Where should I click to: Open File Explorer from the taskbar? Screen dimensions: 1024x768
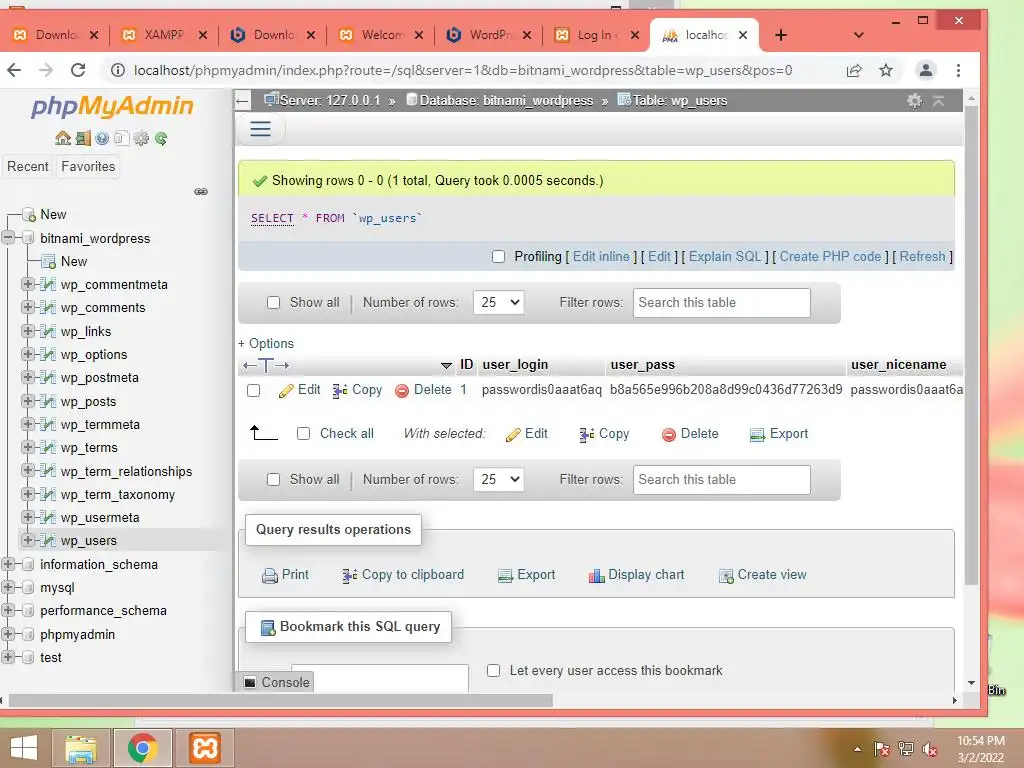click(80, 748)
